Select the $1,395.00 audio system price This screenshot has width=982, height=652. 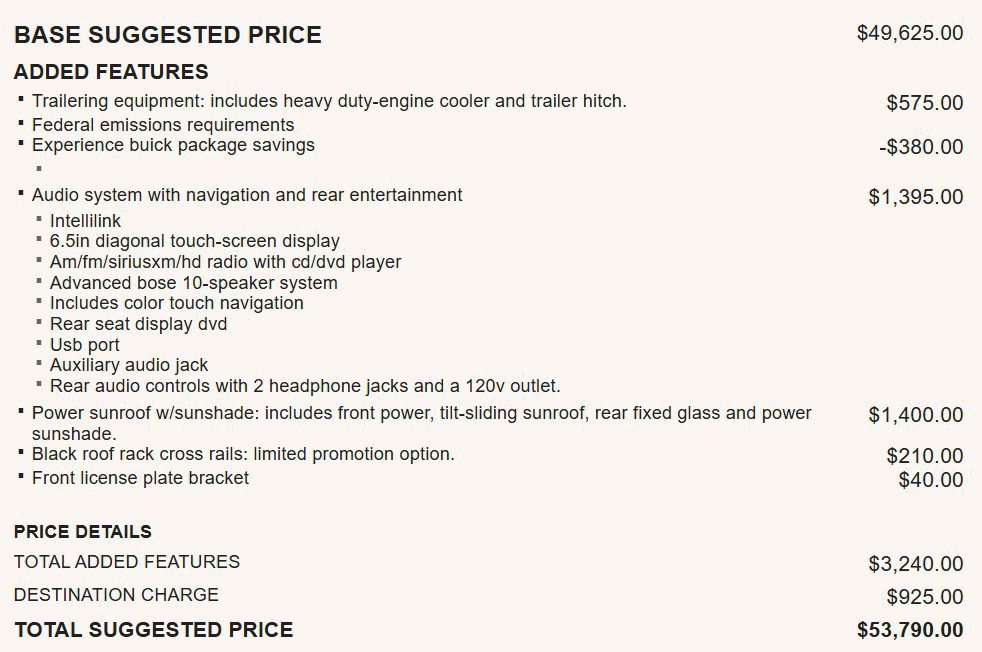[916, 197]
